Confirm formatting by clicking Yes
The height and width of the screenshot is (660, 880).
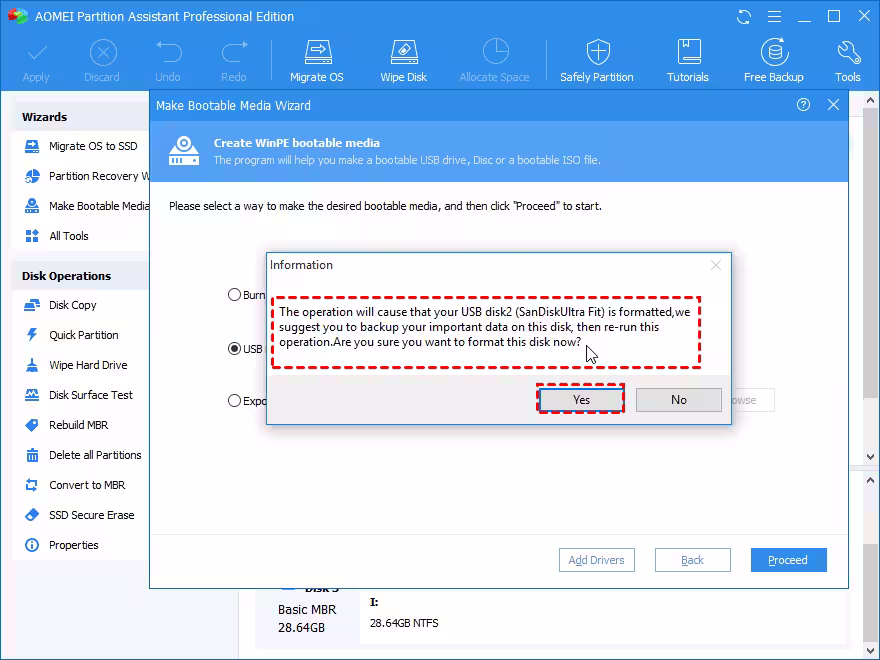tap(581, 400)
